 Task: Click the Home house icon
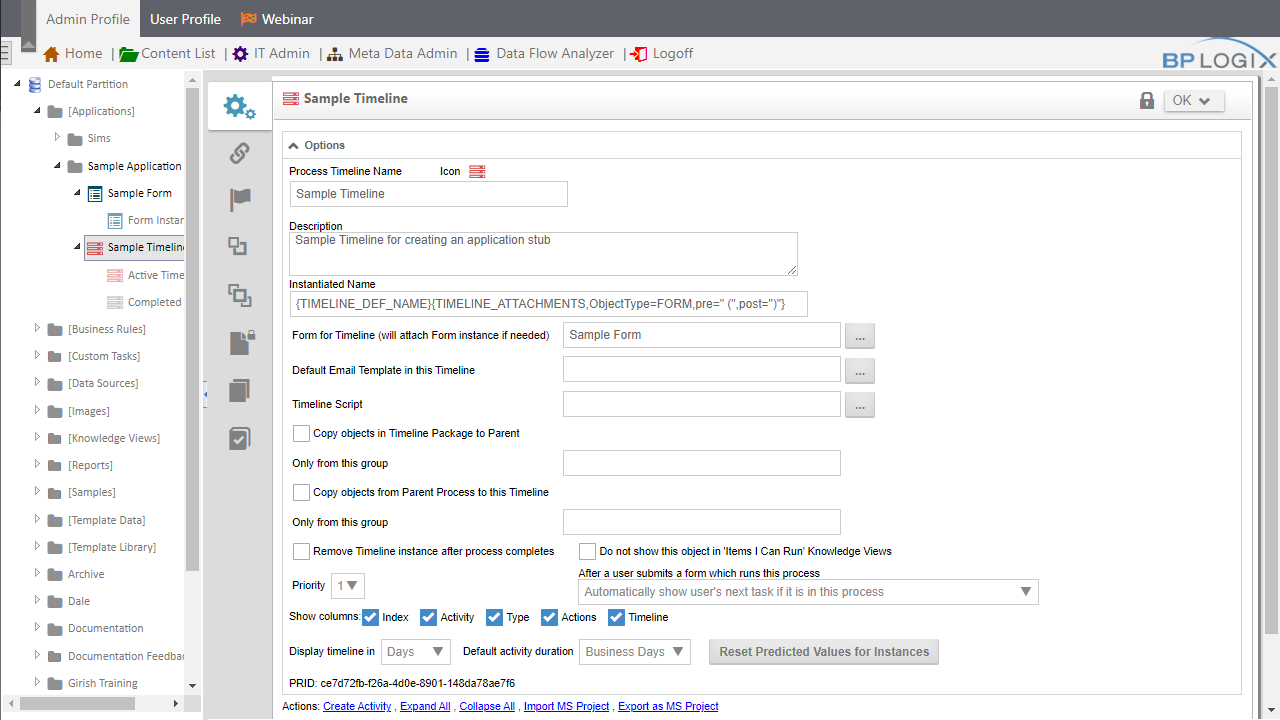52,54
